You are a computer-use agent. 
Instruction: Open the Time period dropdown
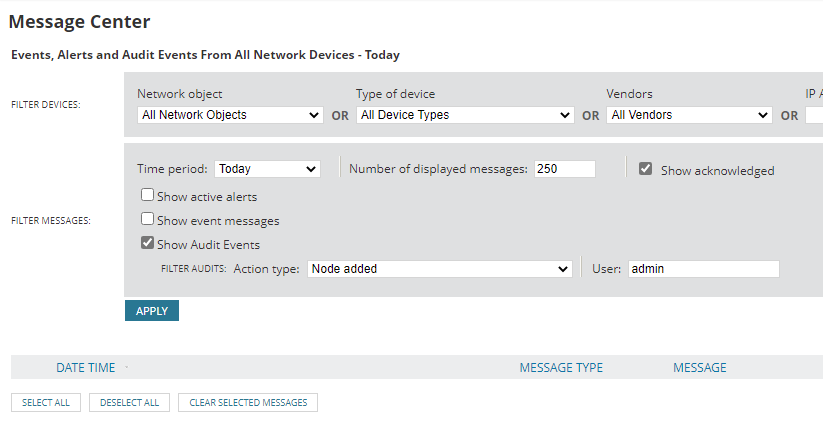[267, 169]
